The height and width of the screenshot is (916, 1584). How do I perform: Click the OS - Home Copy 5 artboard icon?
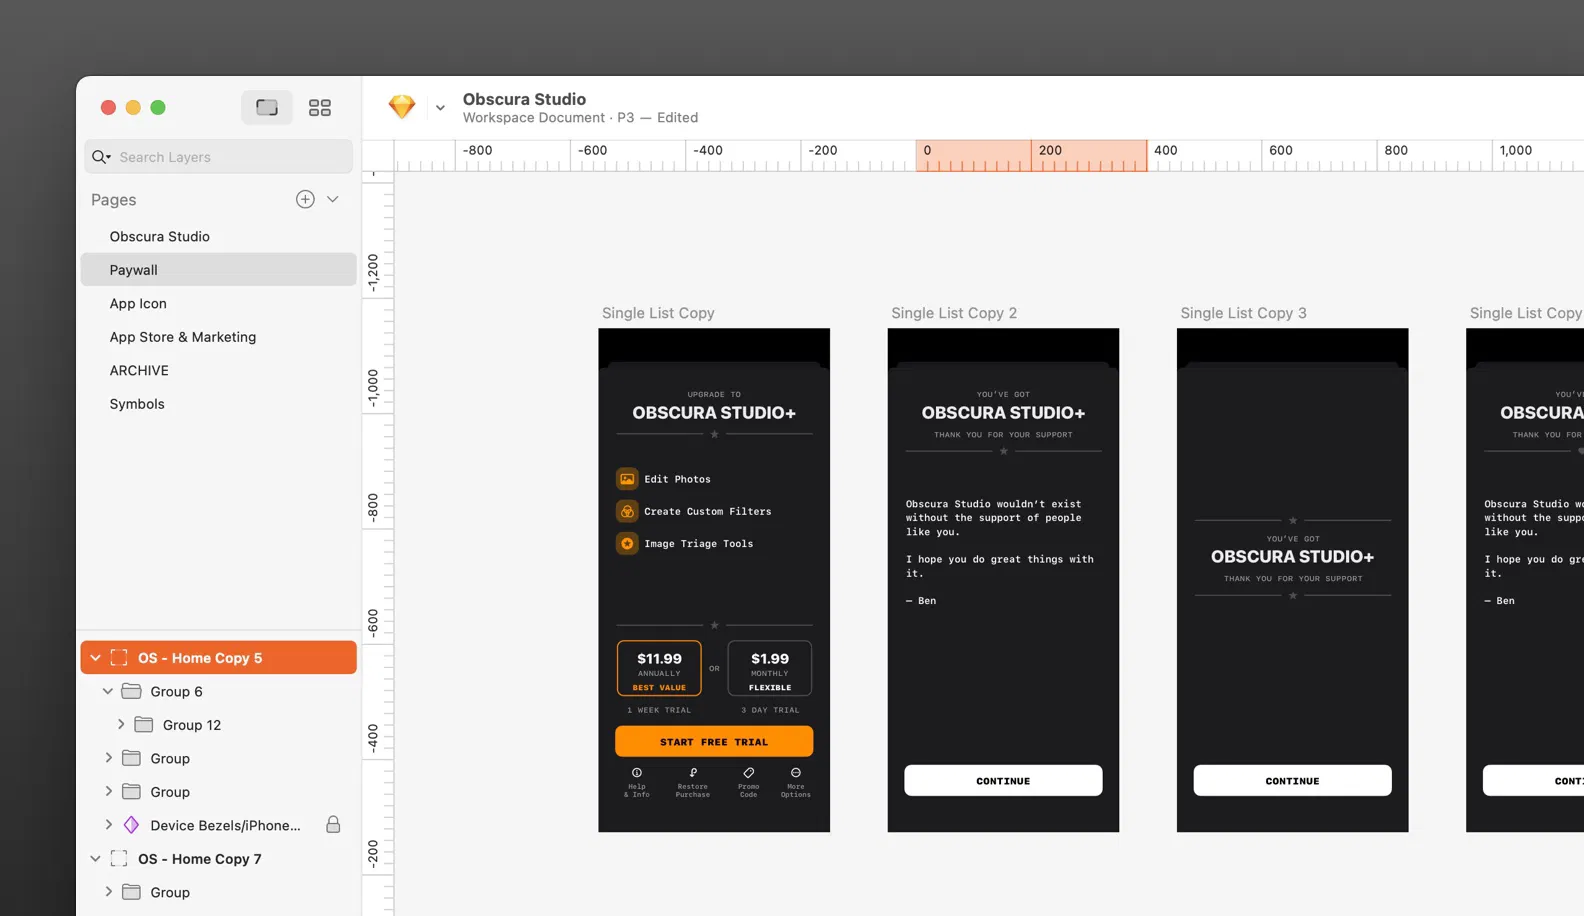(119, 658)
